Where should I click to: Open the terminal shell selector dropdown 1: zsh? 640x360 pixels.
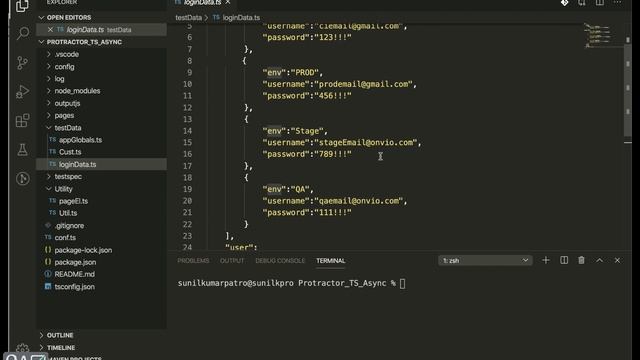tap(485, 260)
